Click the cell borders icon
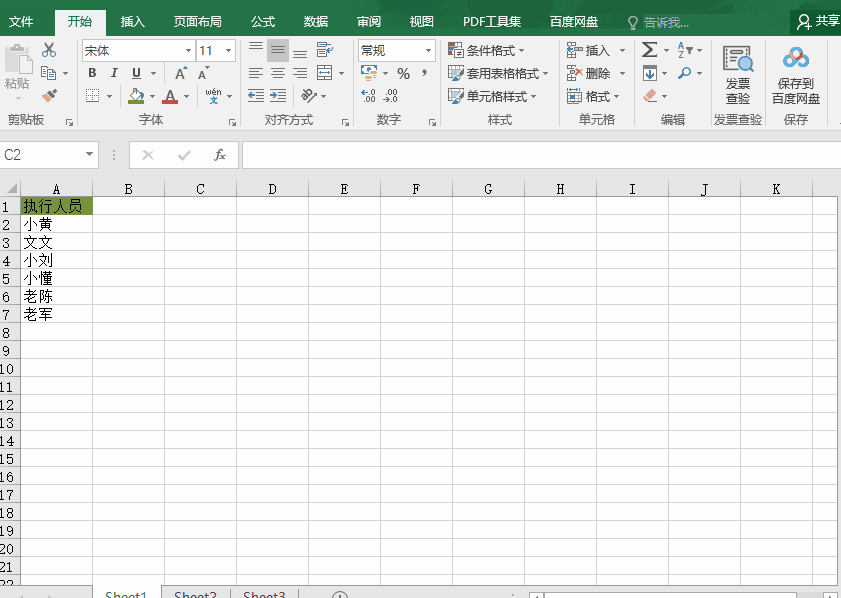 pos(92,96)
